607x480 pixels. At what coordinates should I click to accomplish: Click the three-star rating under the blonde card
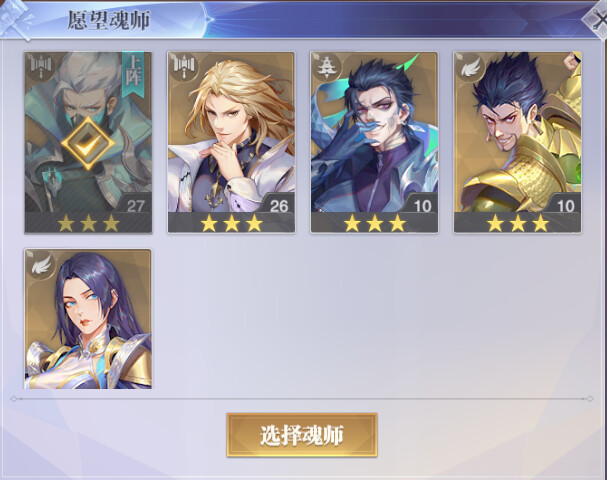231,223
